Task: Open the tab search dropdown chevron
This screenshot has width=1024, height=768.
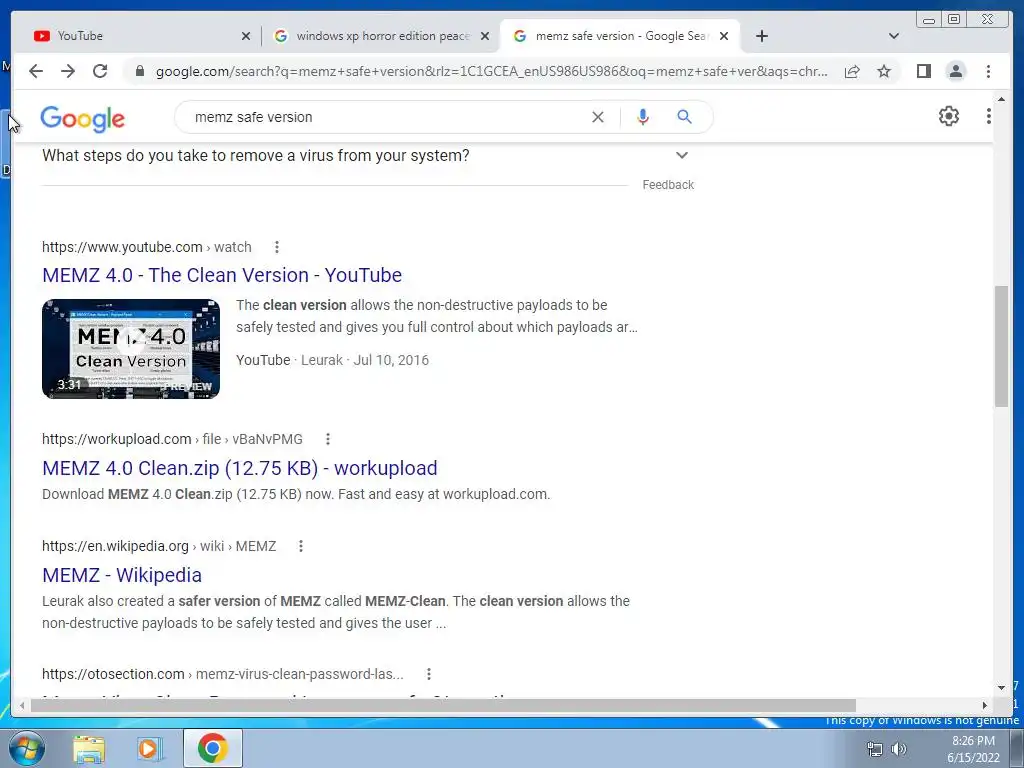Action: click(894, 36)
